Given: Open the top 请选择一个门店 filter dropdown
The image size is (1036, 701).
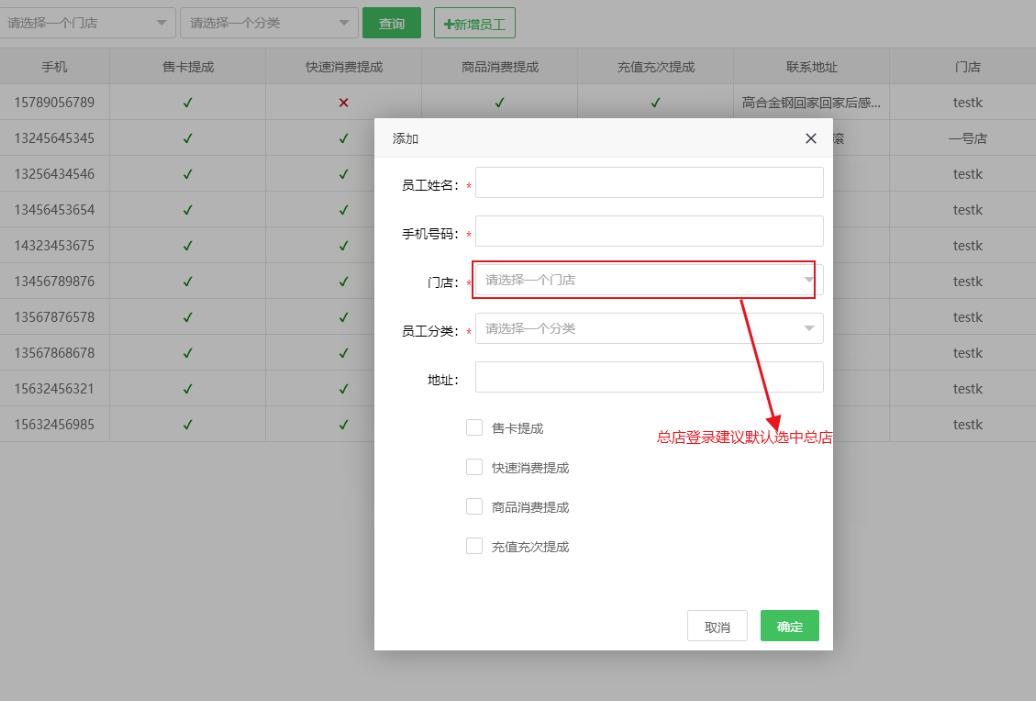Looking at the screenshot, I should pyautogui.click(x=87, y=23).
